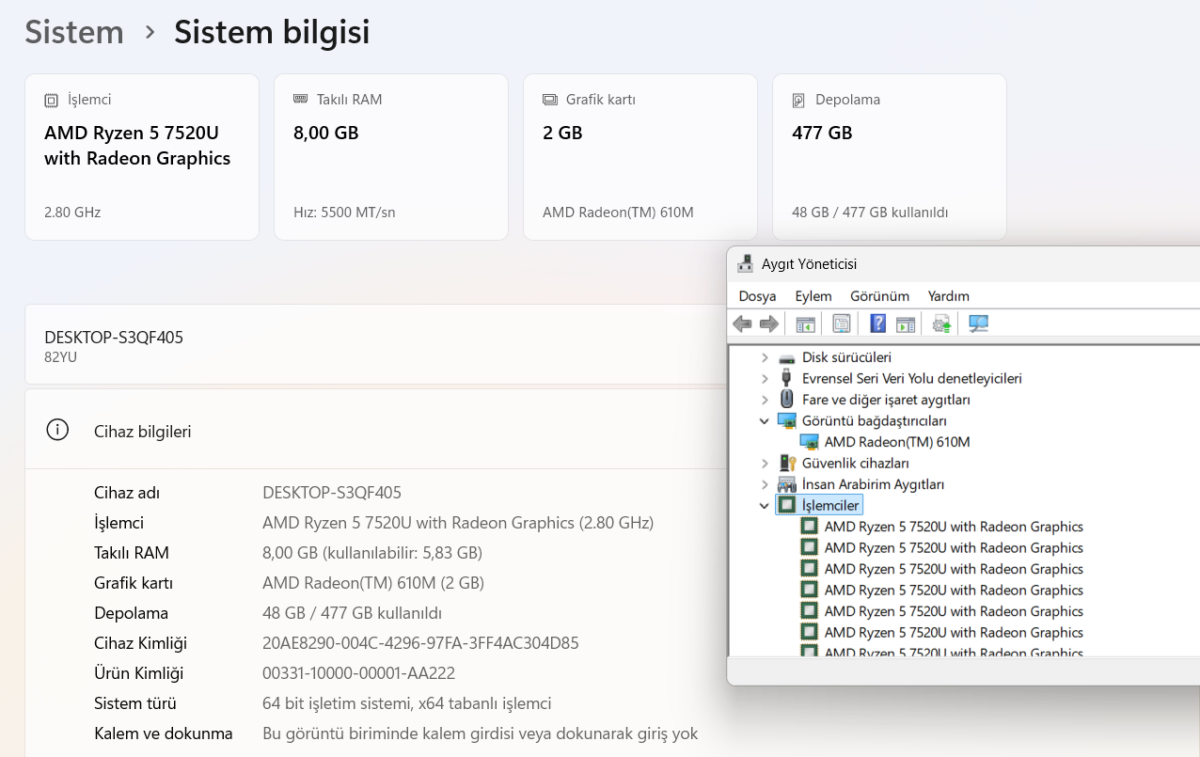The image size is (1200, 757).
Task: Click the Görüntü bağdaştırıcıları display icon
Action: (x=787, y=421)
